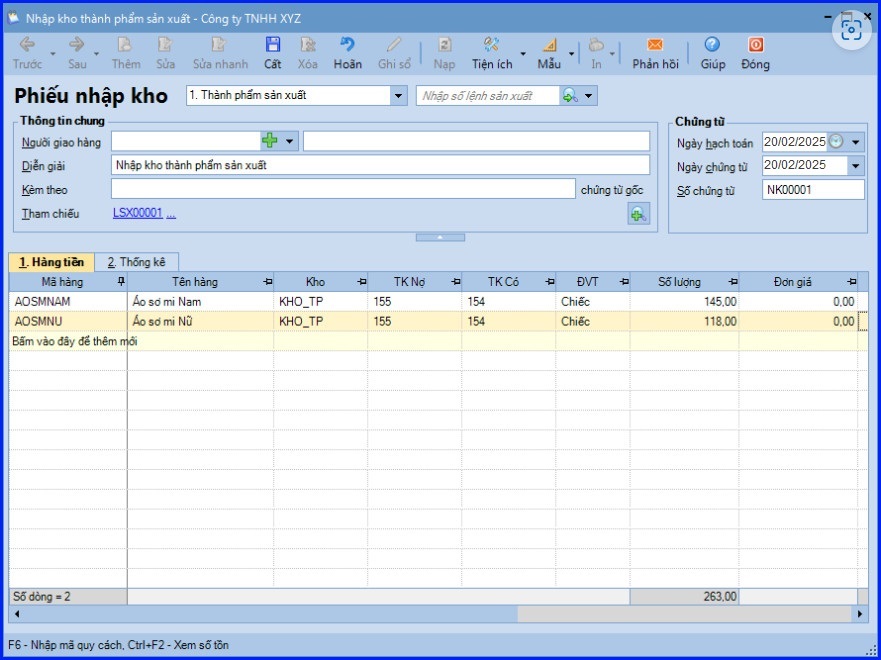Click the Mẫu template icon

coord(549,46)
